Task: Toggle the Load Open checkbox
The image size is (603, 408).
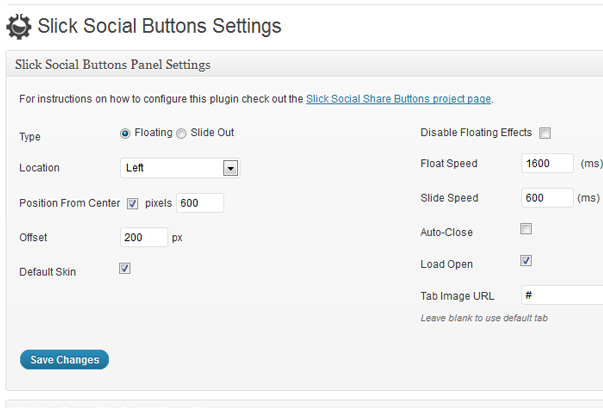Action: 526,260
